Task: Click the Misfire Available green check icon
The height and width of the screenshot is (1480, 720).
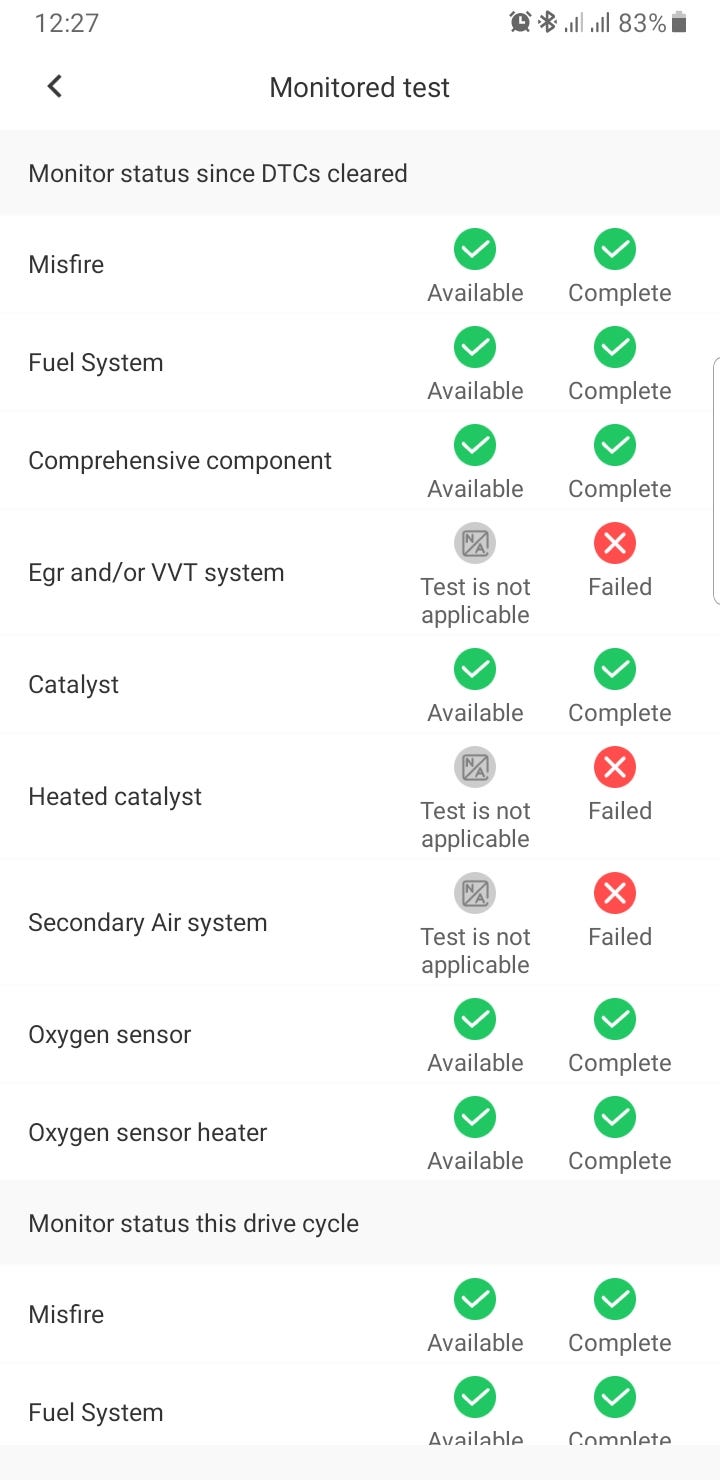Action: click(475, 250)
